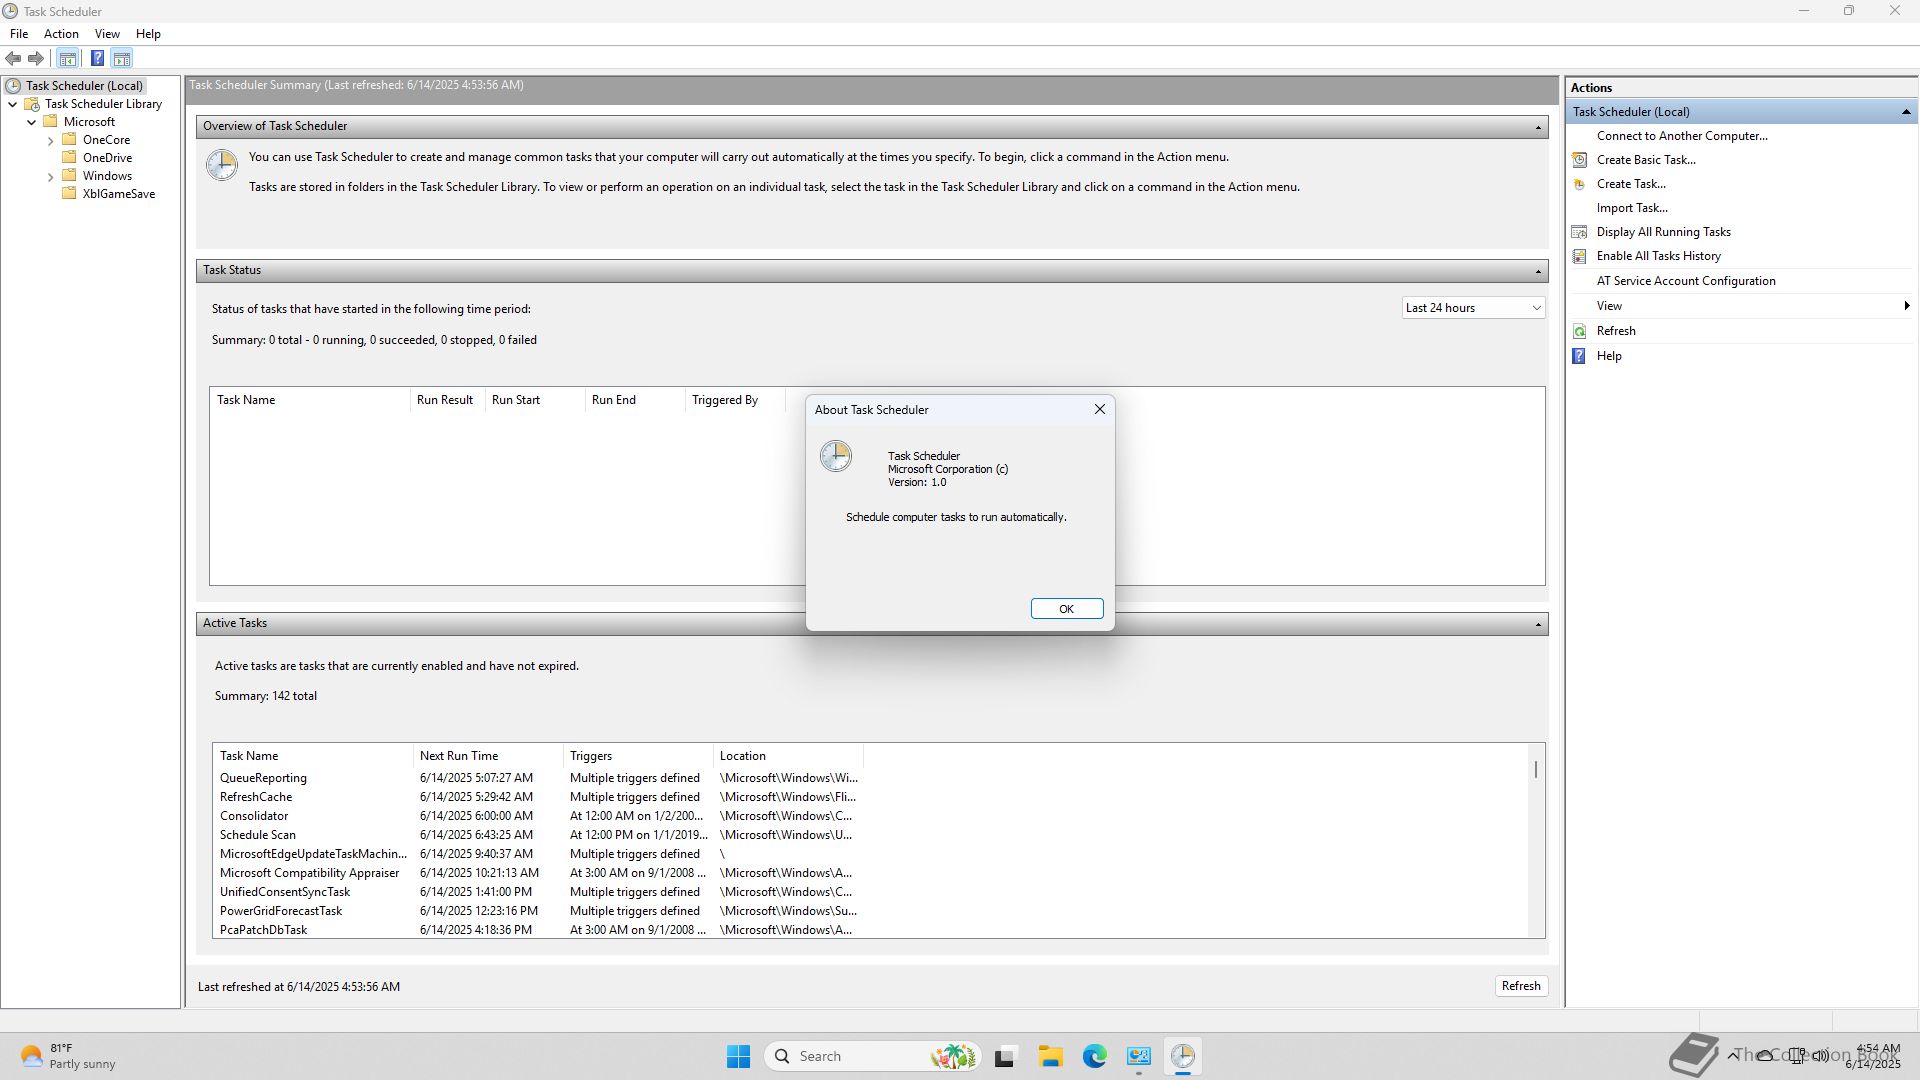Open the Action menu

coord(61,34)
